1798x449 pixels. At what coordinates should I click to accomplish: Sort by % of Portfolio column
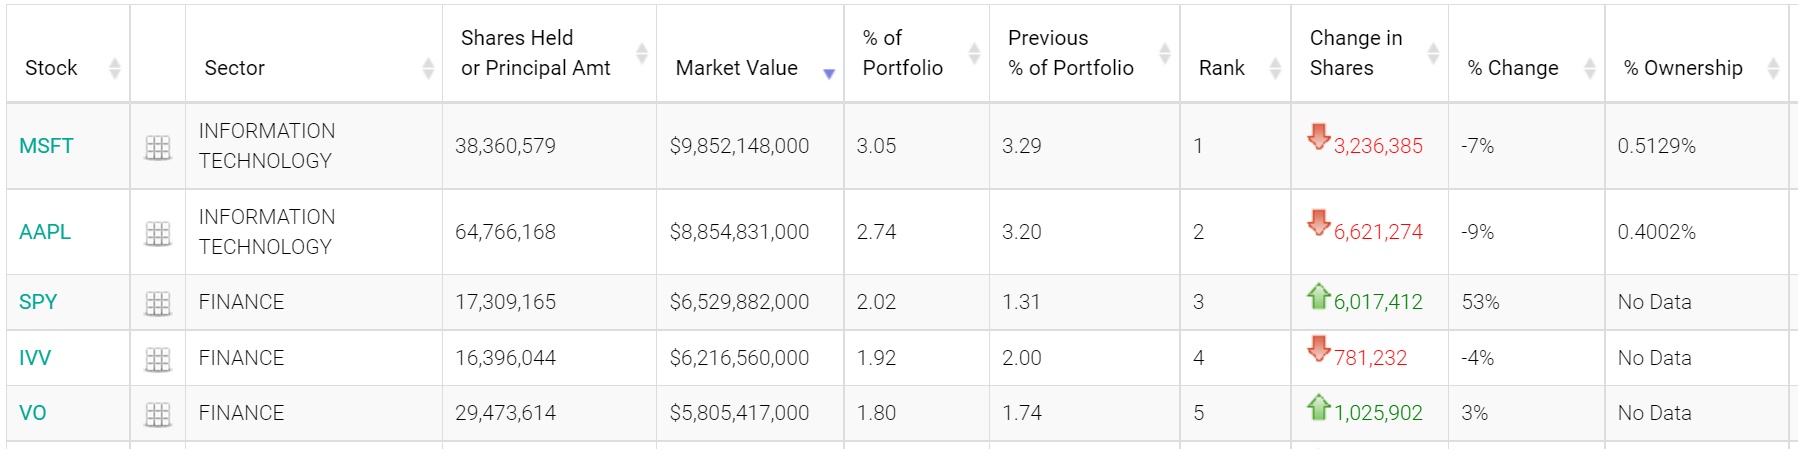[x=902, y=53]
